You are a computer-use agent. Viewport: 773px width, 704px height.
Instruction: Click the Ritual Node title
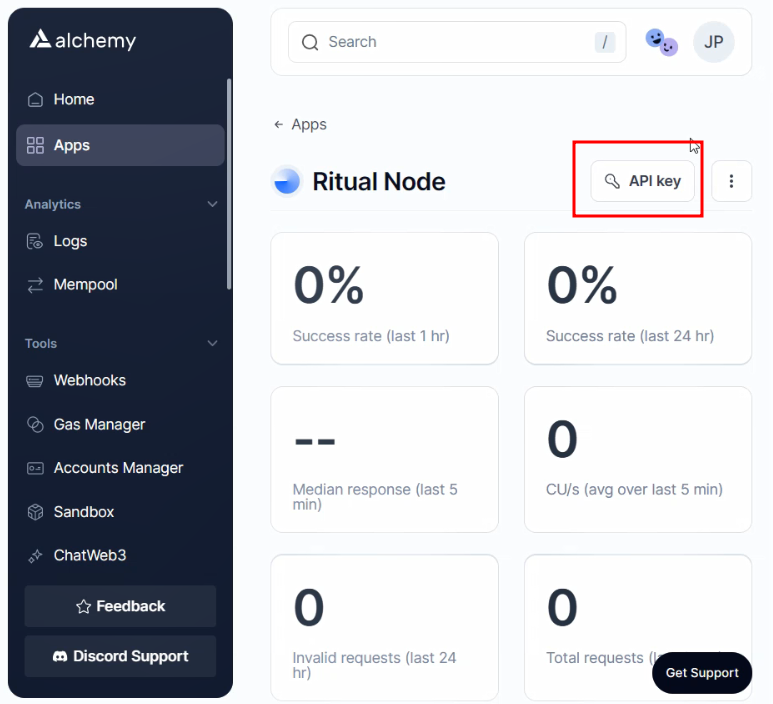point(379,181)
